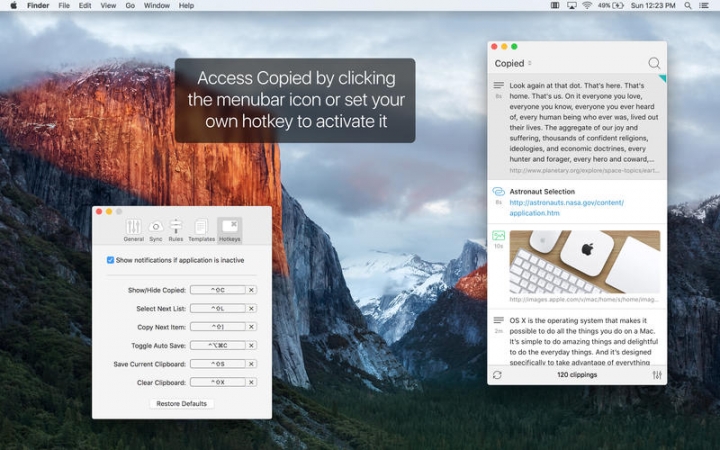
Task: Click the image clipping type icon
Action: pos(498,236)
